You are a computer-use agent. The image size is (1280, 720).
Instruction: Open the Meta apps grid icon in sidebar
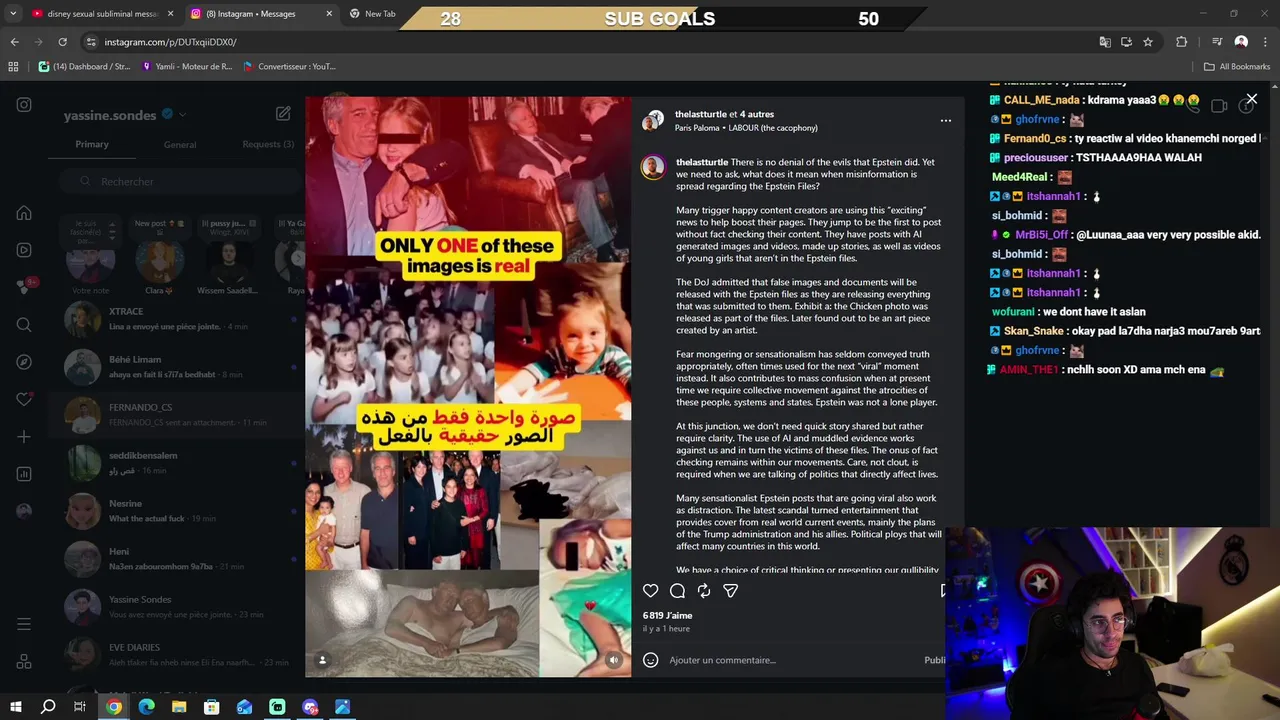coord(24,662)
